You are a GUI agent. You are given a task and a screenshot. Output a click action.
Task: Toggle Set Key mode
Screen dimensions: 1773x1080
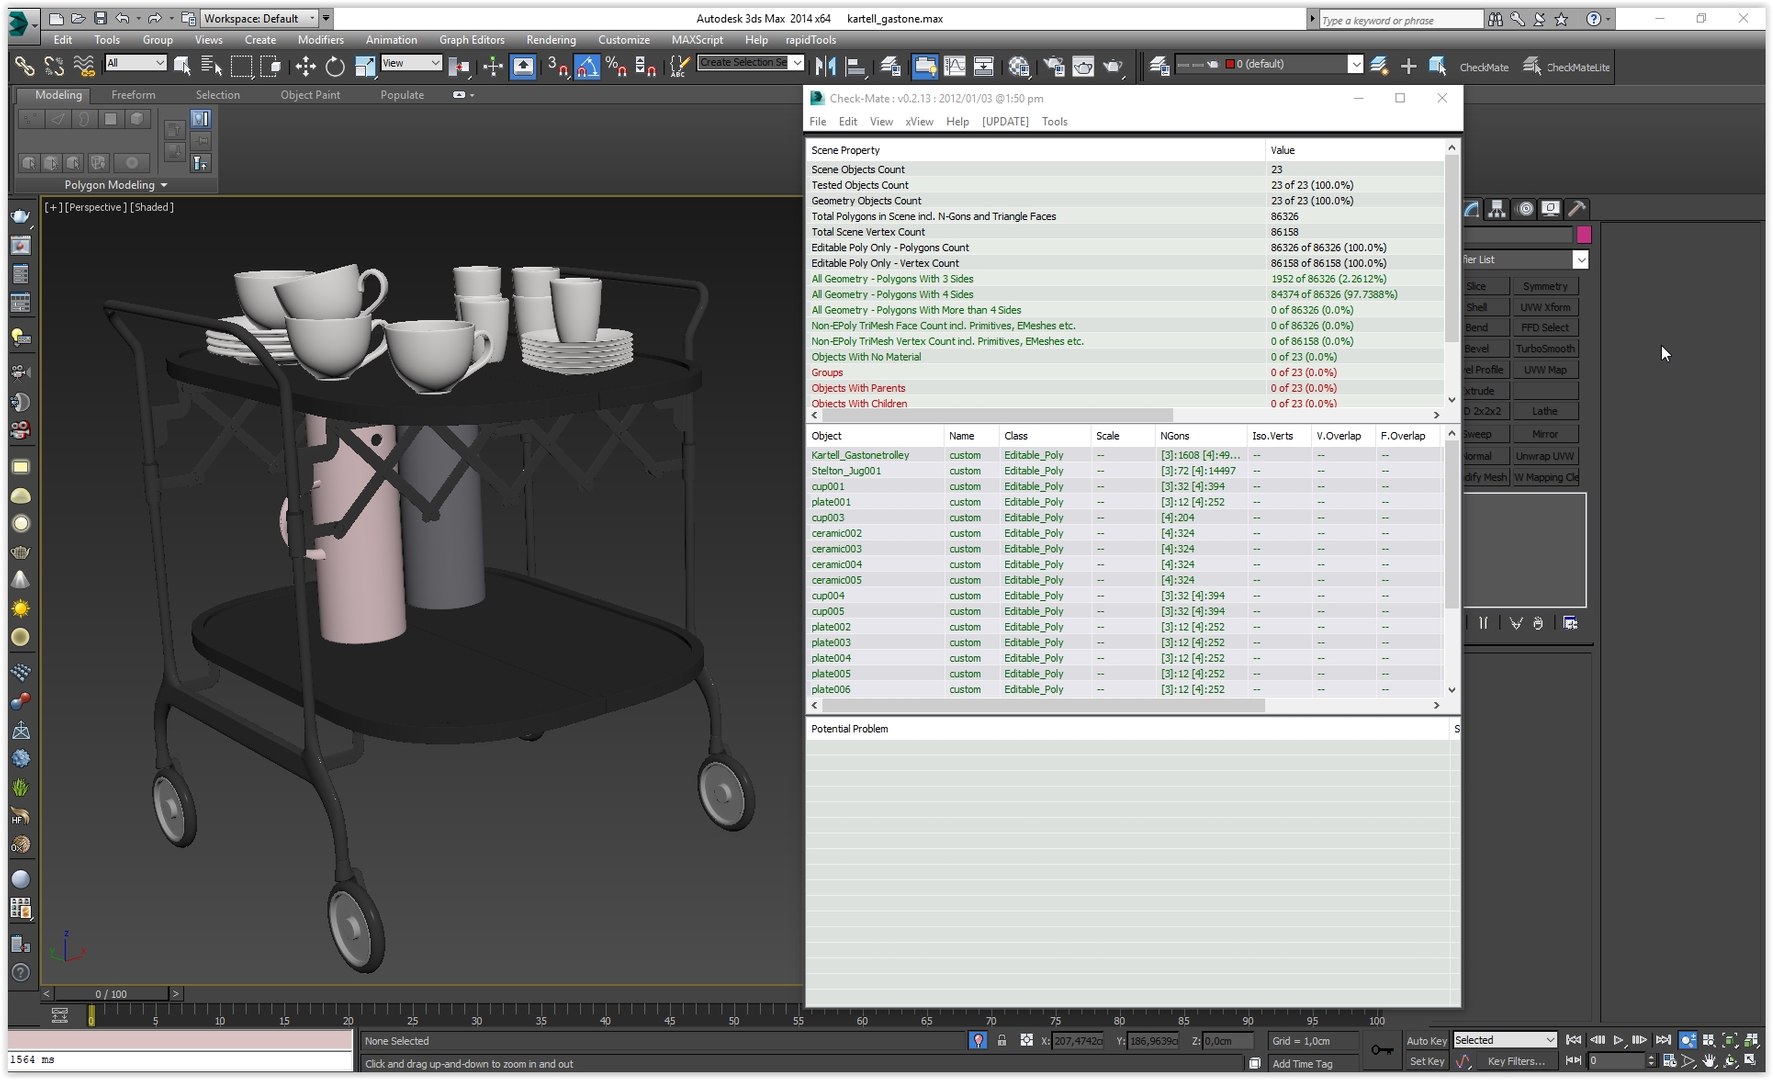(x=1426, y=1061)
